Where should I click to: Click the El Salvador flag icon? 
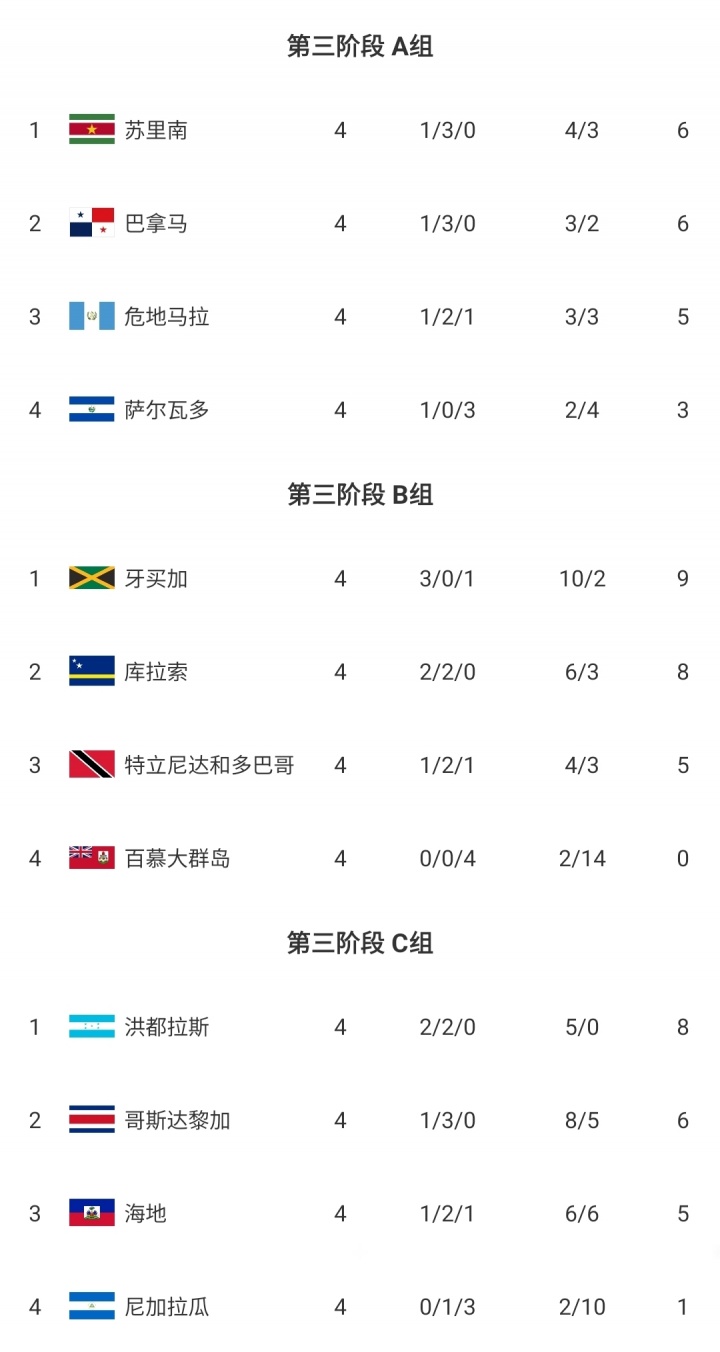(x=92, y=409)
